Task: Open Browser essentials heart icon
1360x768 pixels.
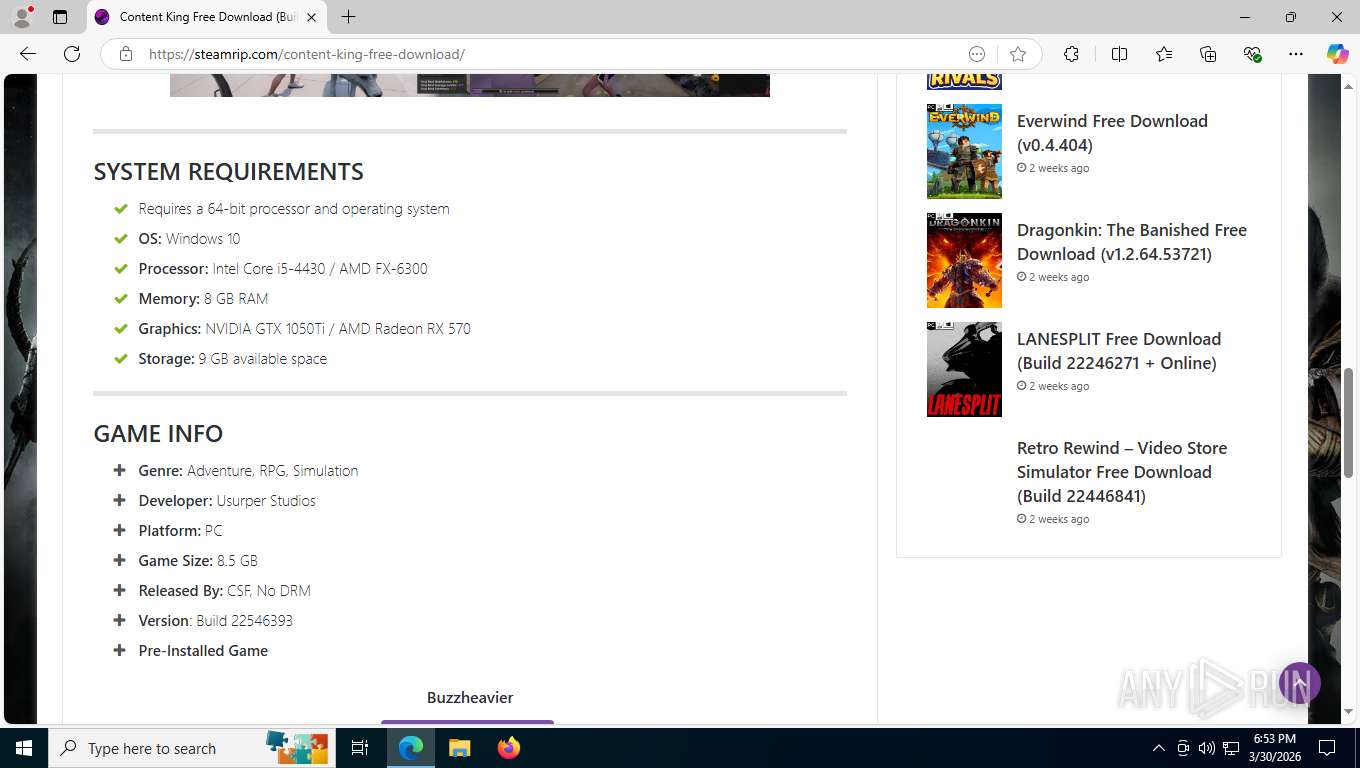Action: point(1253,54)
